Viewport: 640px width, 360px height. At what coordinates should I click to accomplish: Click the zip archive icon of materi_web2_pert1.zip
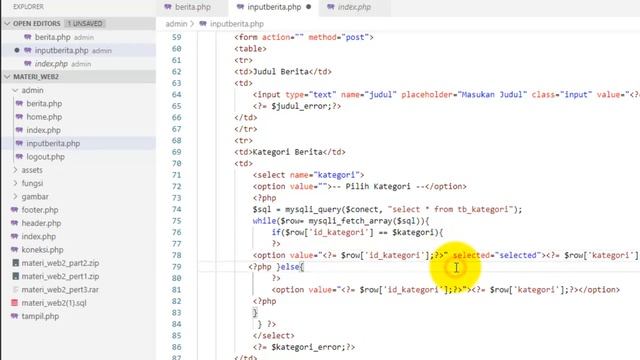[x=16, y=276]
